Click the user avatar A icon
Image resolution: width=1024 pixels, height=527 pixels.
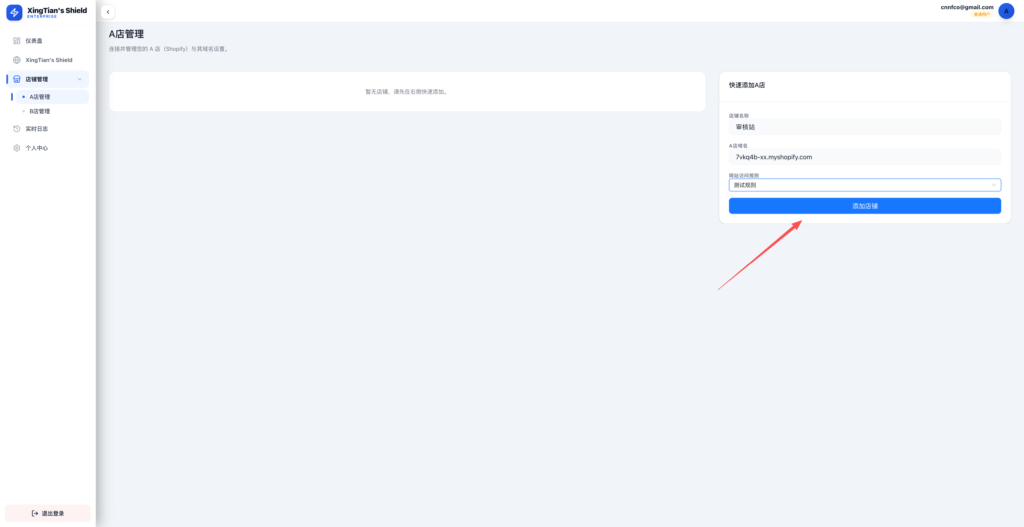click(x=1006, y=11)
